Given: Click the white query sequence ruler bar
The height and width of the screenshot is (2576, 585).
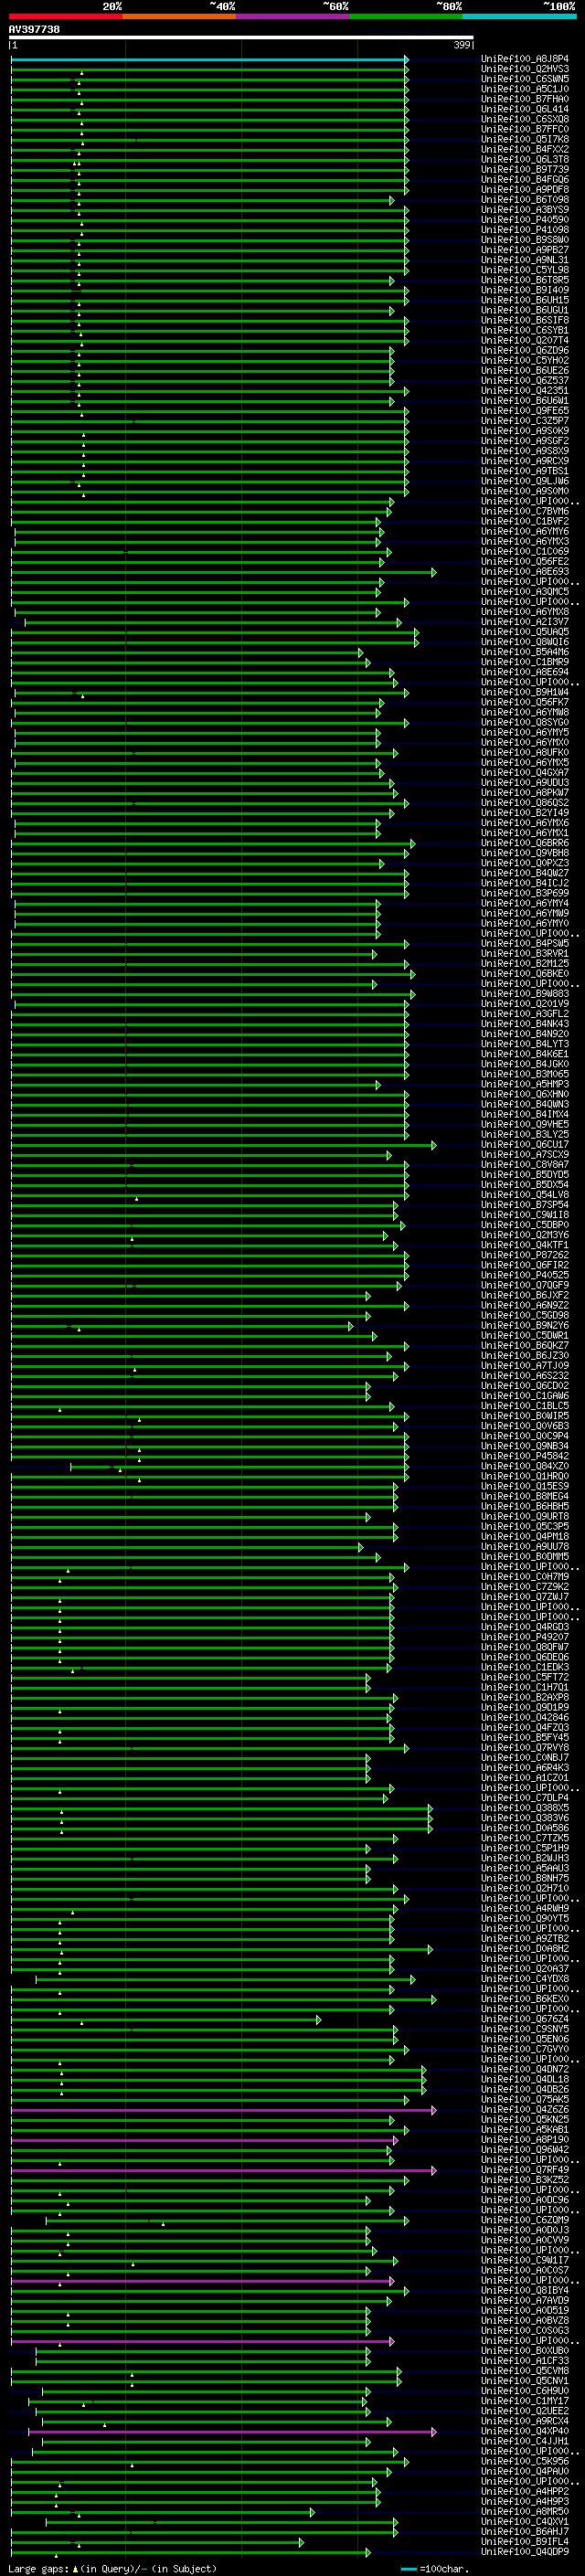Looking at the screenshot, I should pyautogui.click(x=241, y=38).
